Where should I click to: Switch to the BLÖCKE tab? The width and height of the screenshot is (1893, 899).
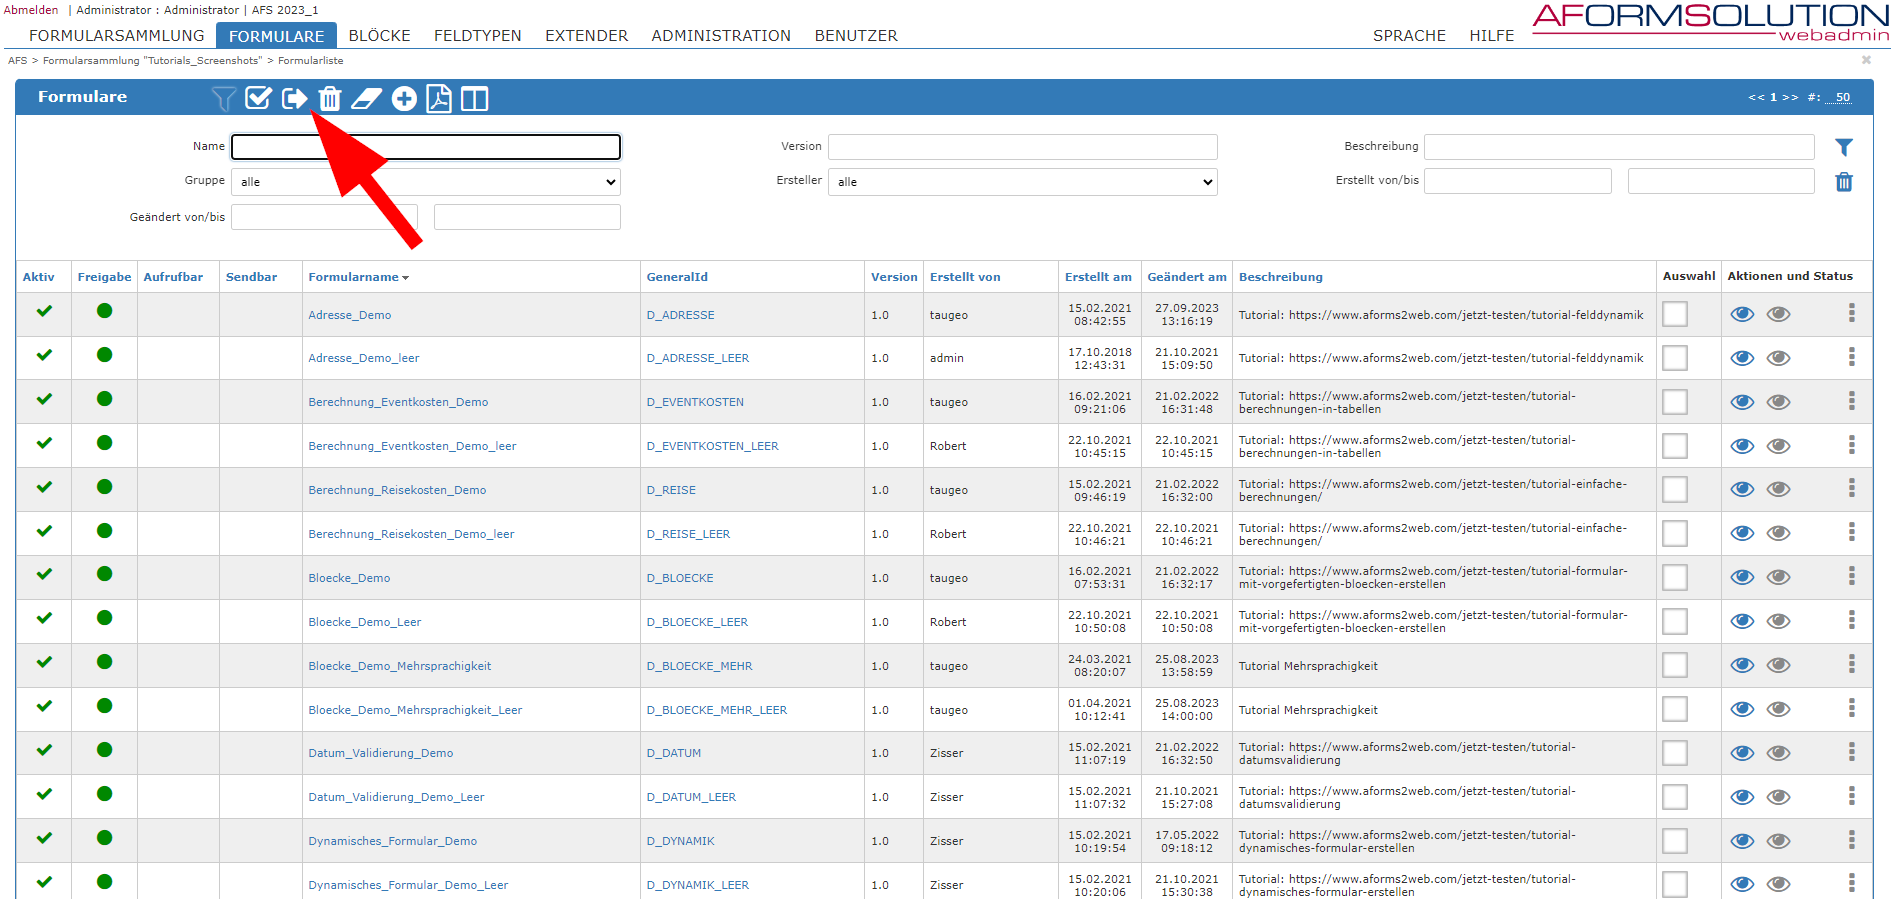[379, 36]
